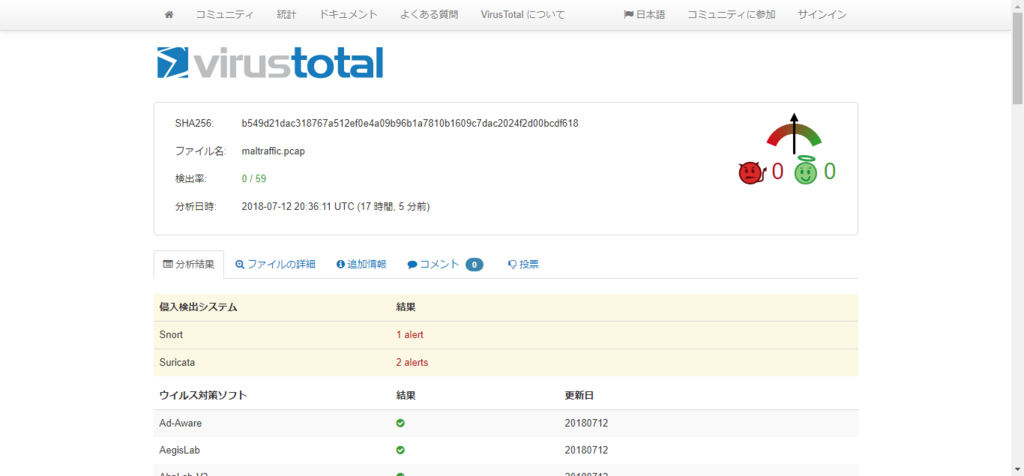The image size is (1024, 476).
Task: Click file name maltraffic.pcap
Action: pyautogui.click(x=273, y=151)
